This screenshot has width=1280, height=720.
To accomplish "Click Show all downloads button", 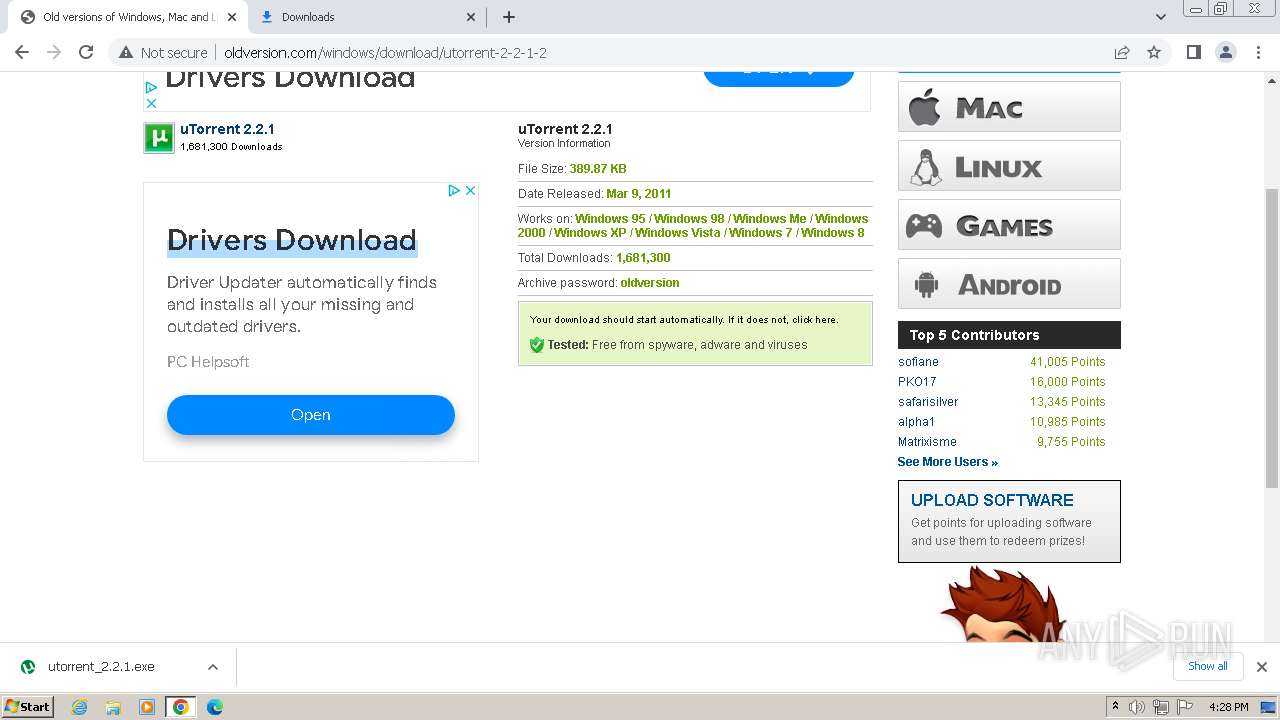I will 1208,666.
